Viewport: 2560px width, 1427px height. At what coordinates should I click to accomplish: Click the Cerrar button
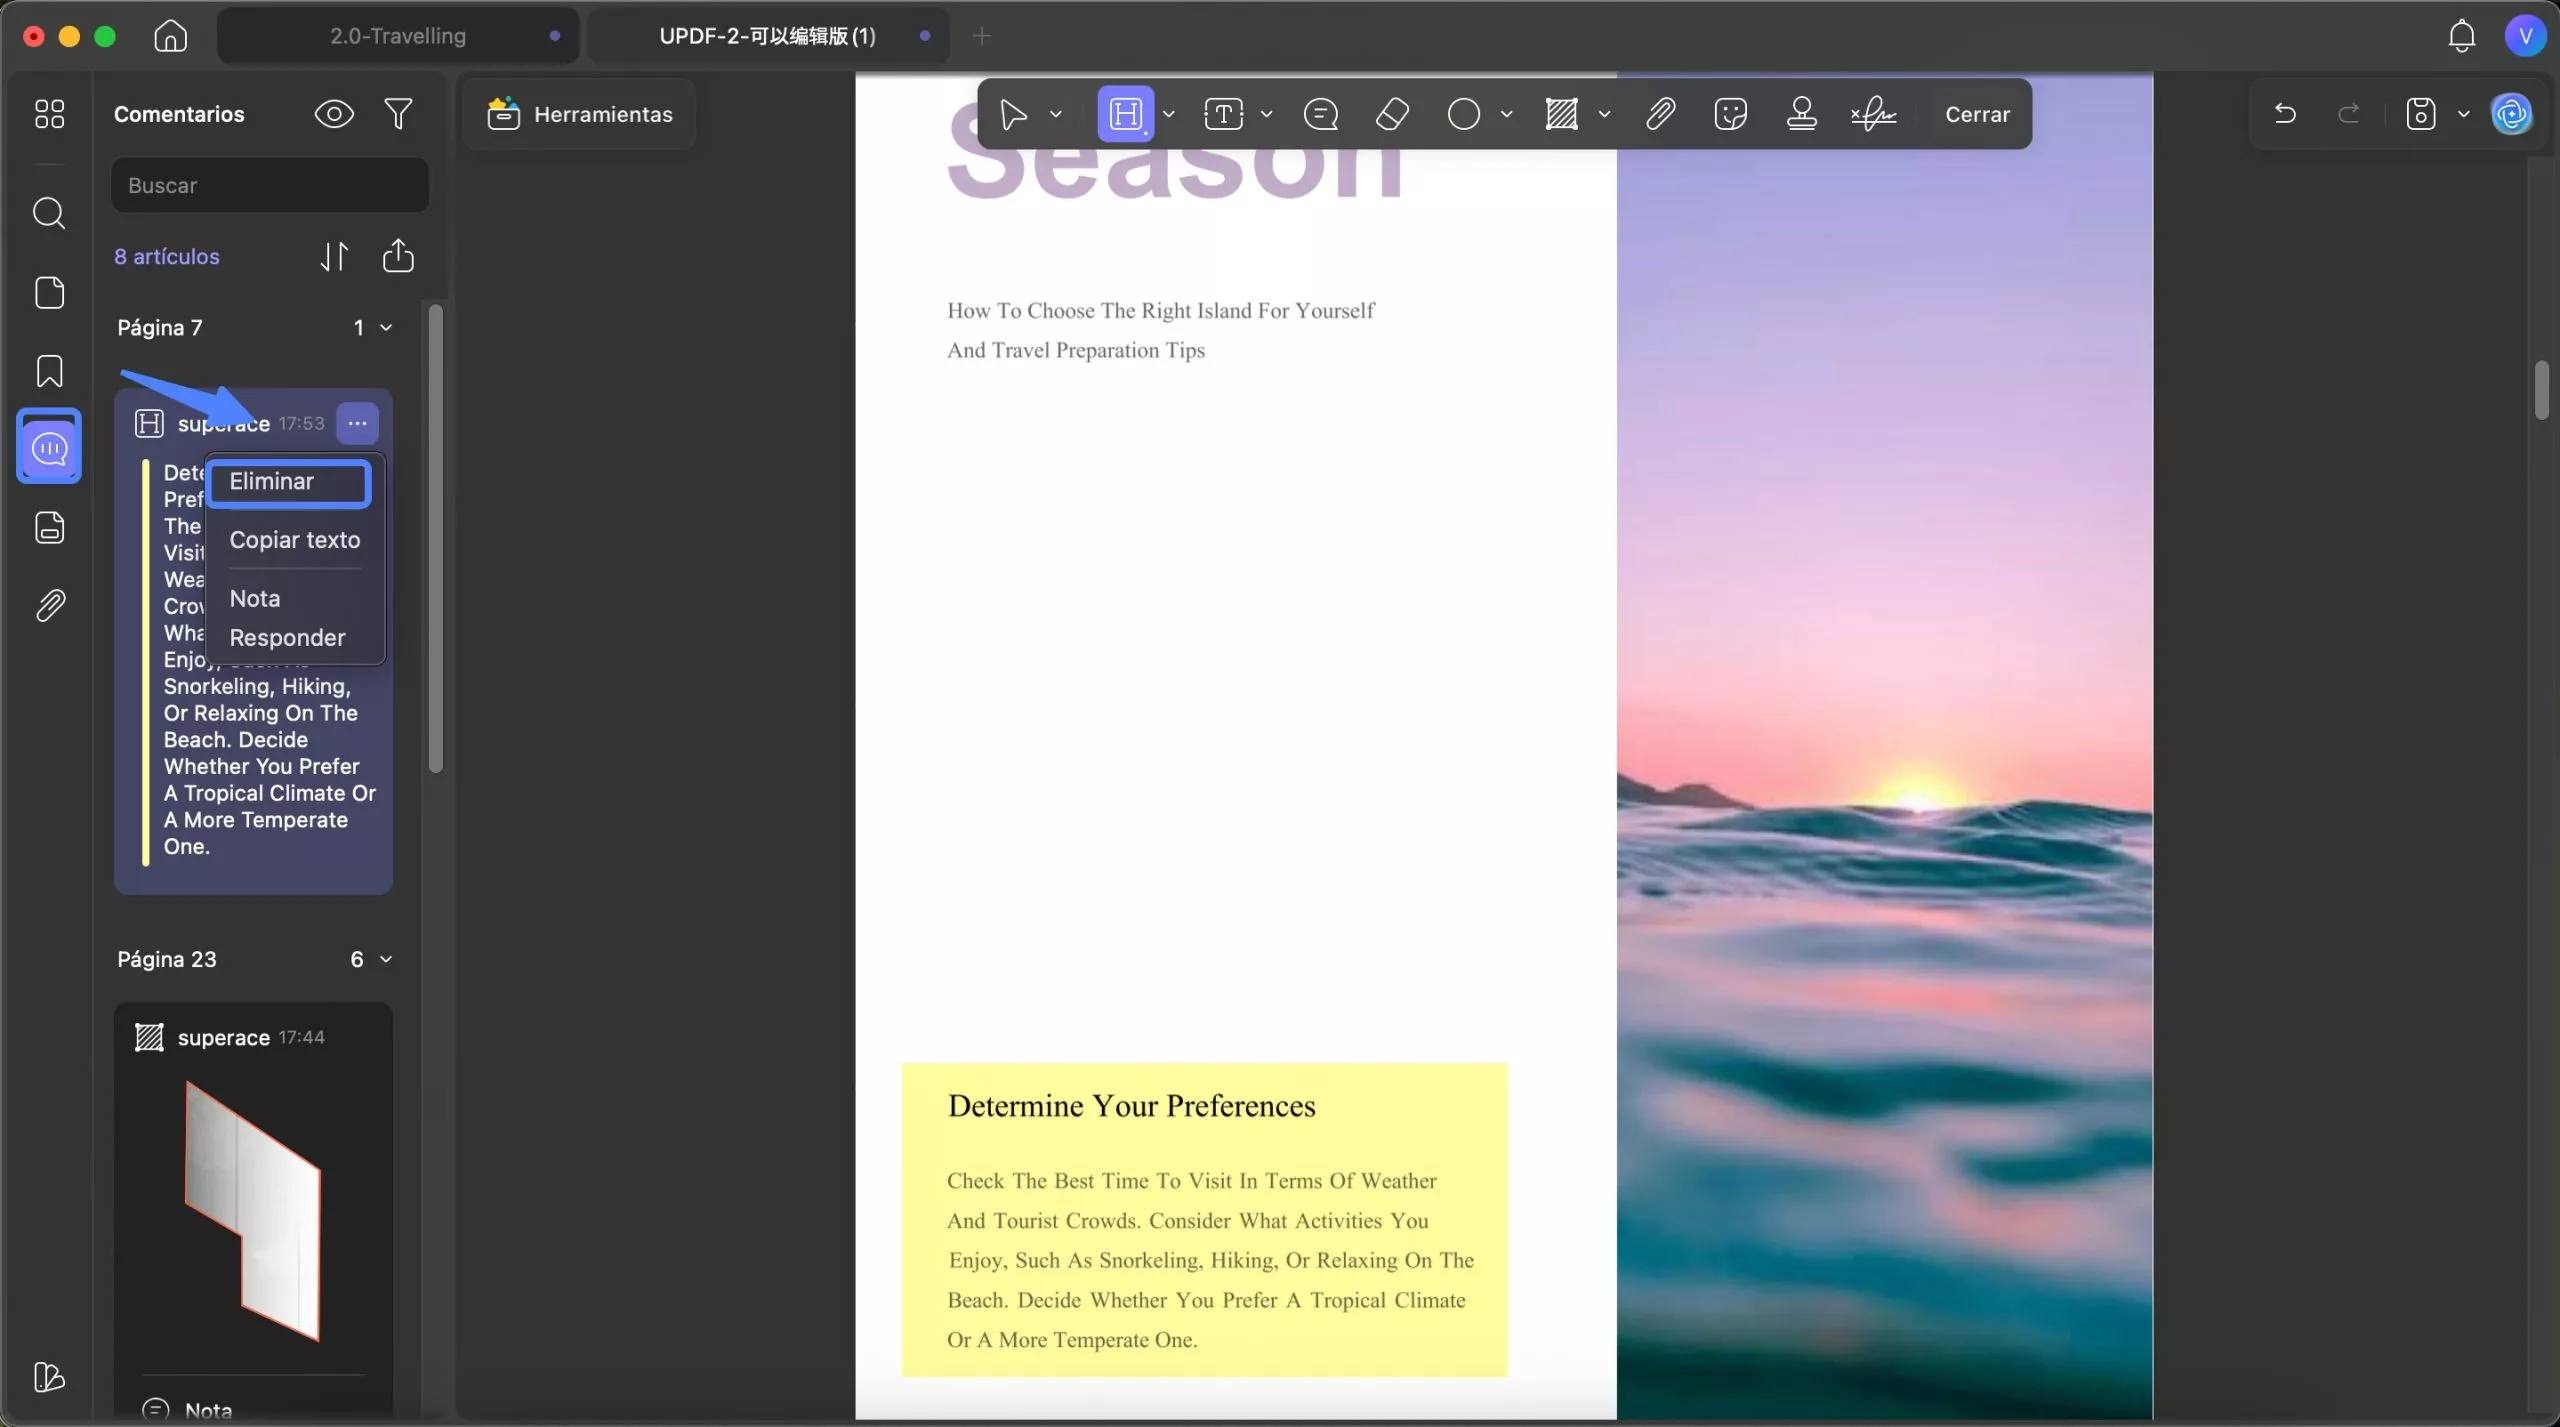[x=1977, y=114]
